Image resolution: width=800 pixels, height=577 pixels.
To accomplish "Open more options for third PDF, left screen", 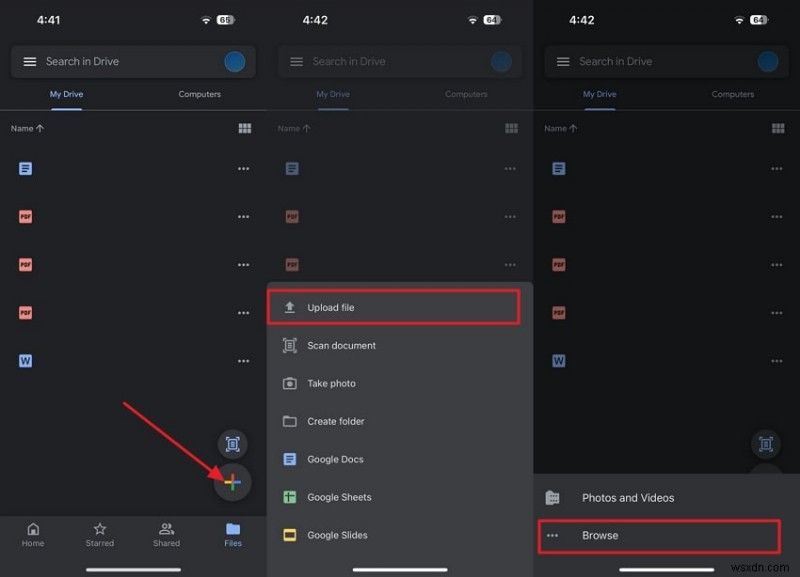I will point(243,312).
